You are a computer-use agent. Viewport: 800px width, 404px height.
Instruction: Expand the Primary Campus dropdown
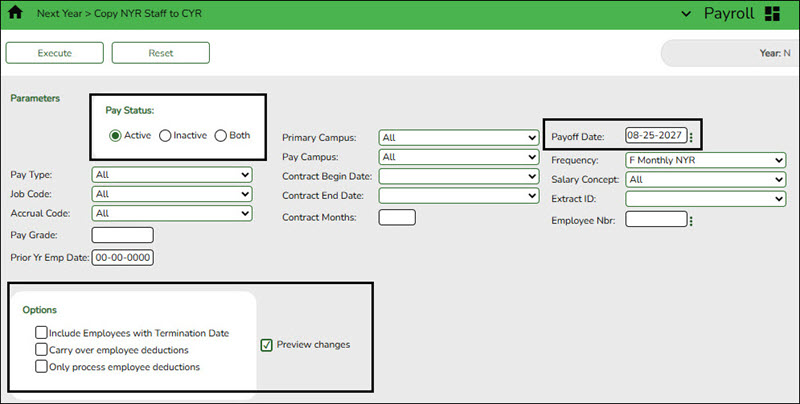459,138
